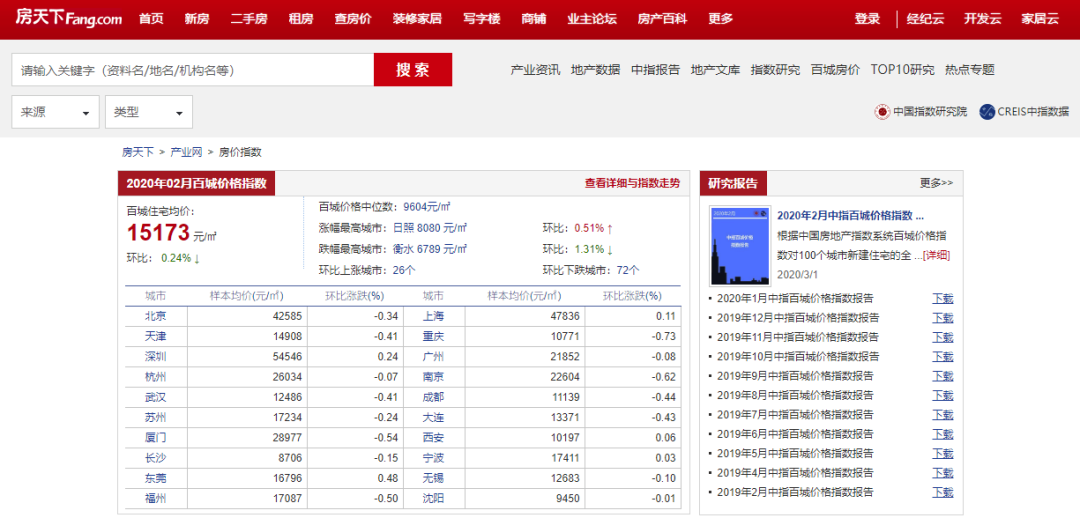The height and width of the screenshot is (518, 1080).
Task: Click 房天下 in the breadcrumb
Action: coord(138,152)
